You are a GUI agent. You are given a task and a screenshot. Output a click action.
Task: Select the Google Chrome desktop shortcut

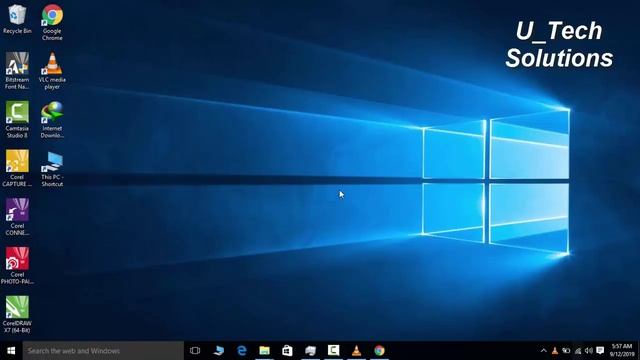(52, 22)
